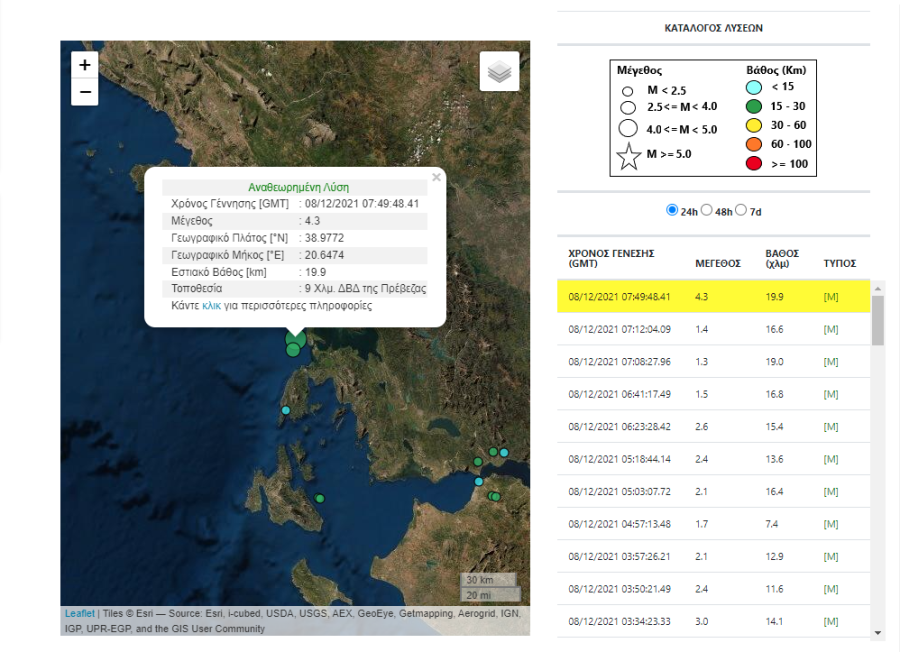Open the 03:34:23.33 event row
Image resolution: width=900 pixels, height=652 pixels.
[x=713, y=622]
